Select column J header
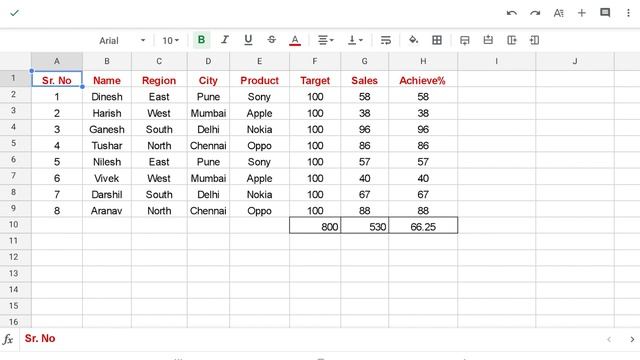 575,61
